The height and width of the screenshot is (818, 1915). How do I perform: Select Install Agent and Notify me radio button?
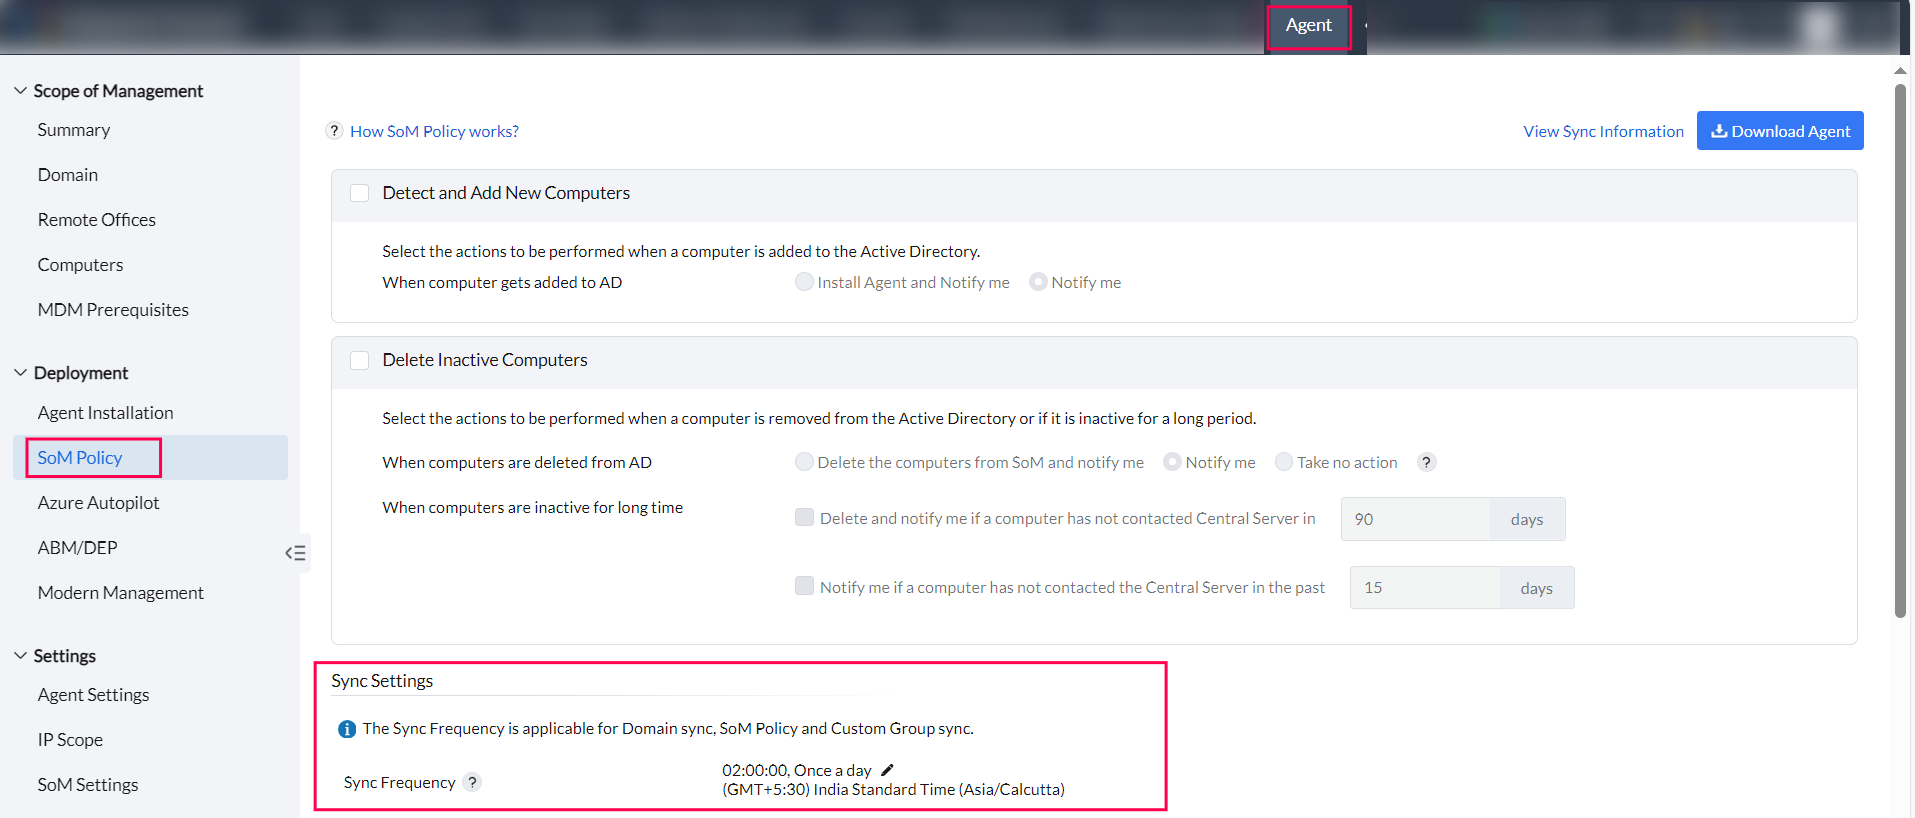[804, 282]
